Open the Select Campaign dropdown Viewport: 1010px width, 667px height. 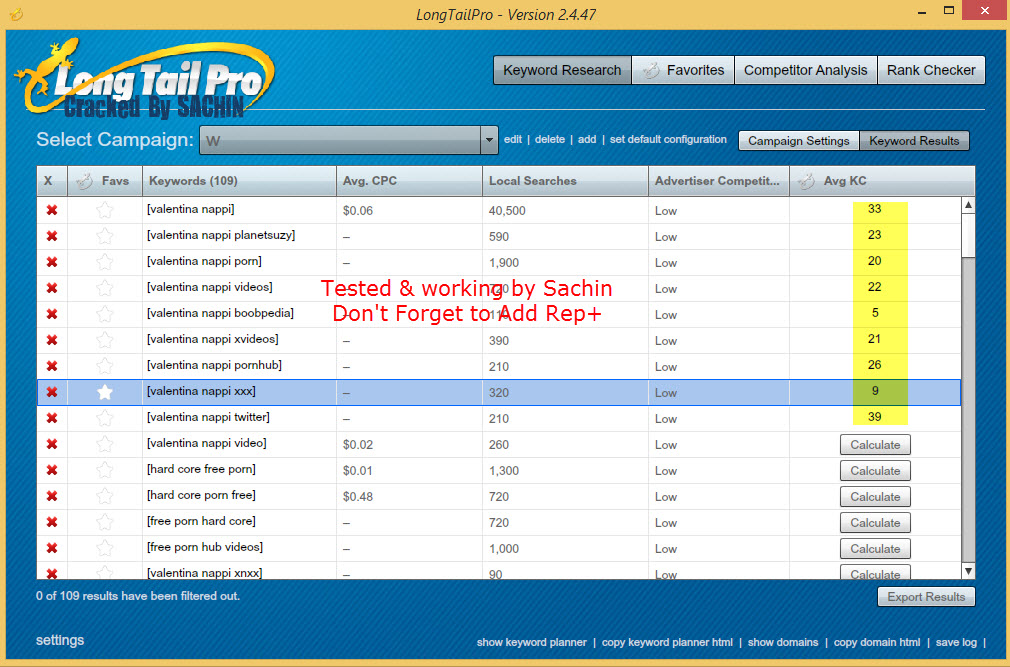coord(489,140)
